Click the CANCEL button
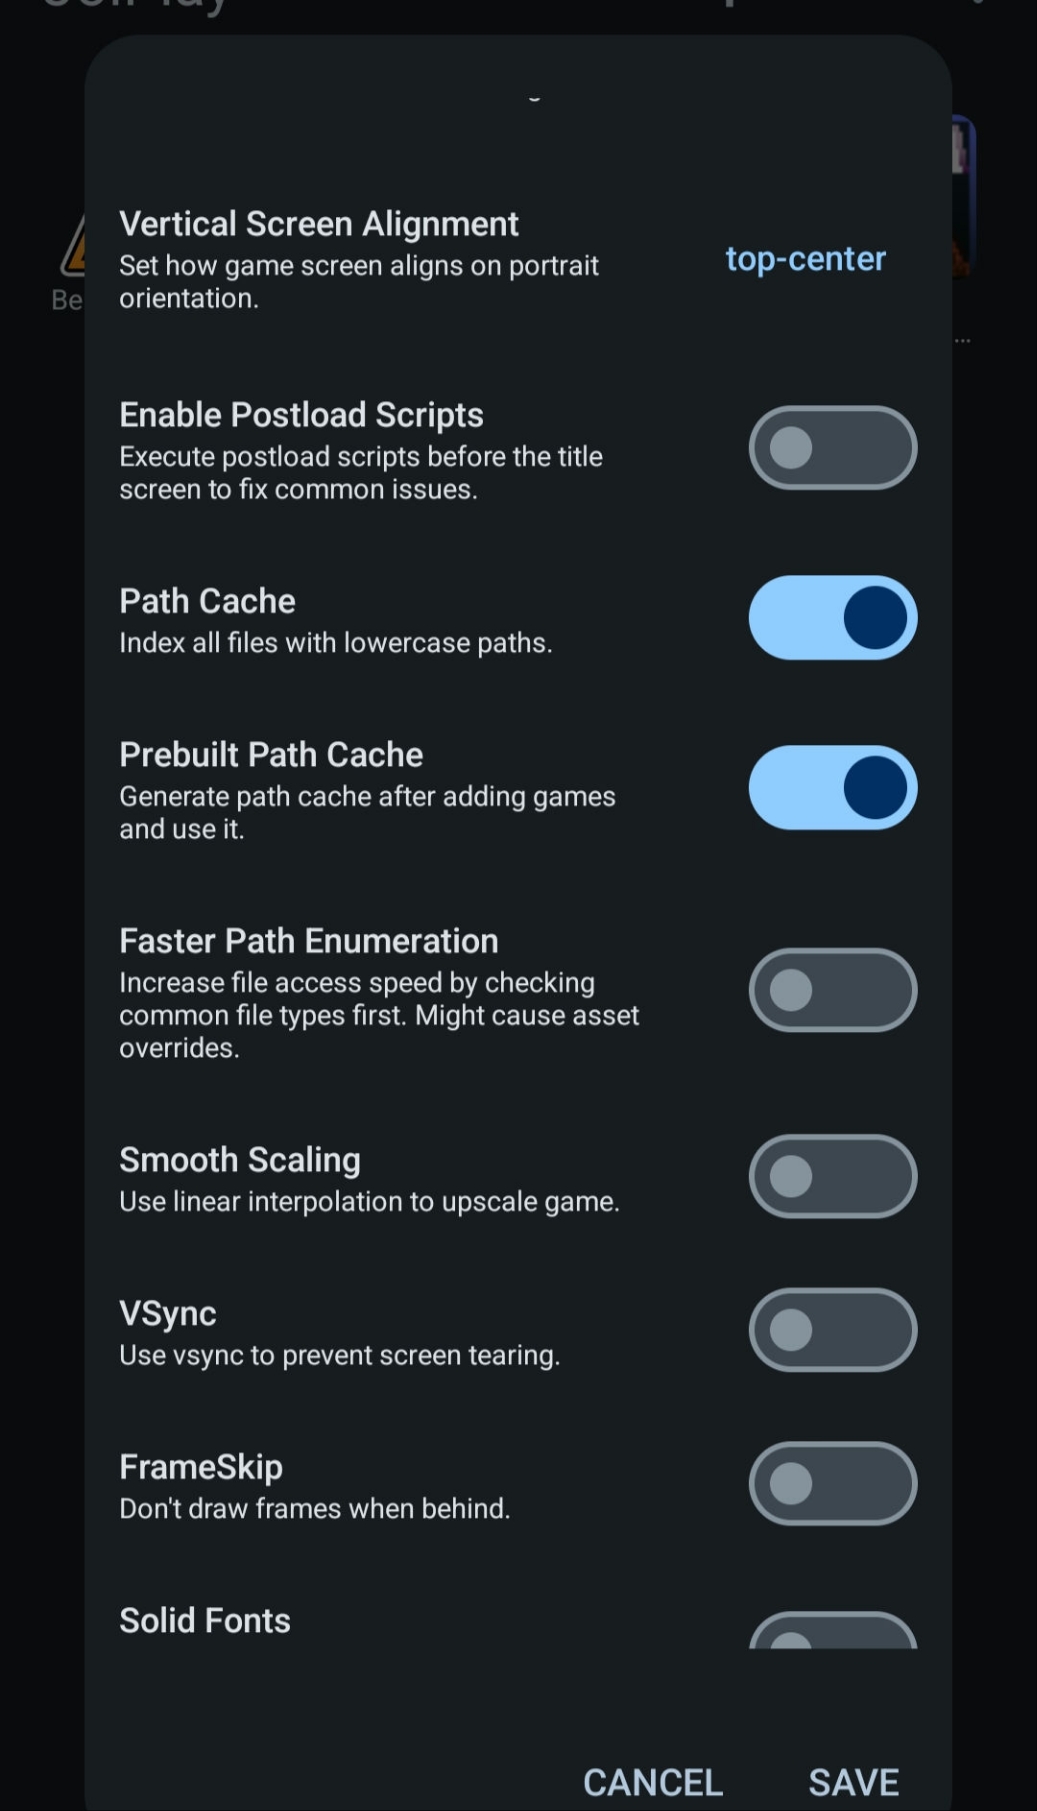The width and height of the screenshot is (1037, 1811). (653, 1782)
